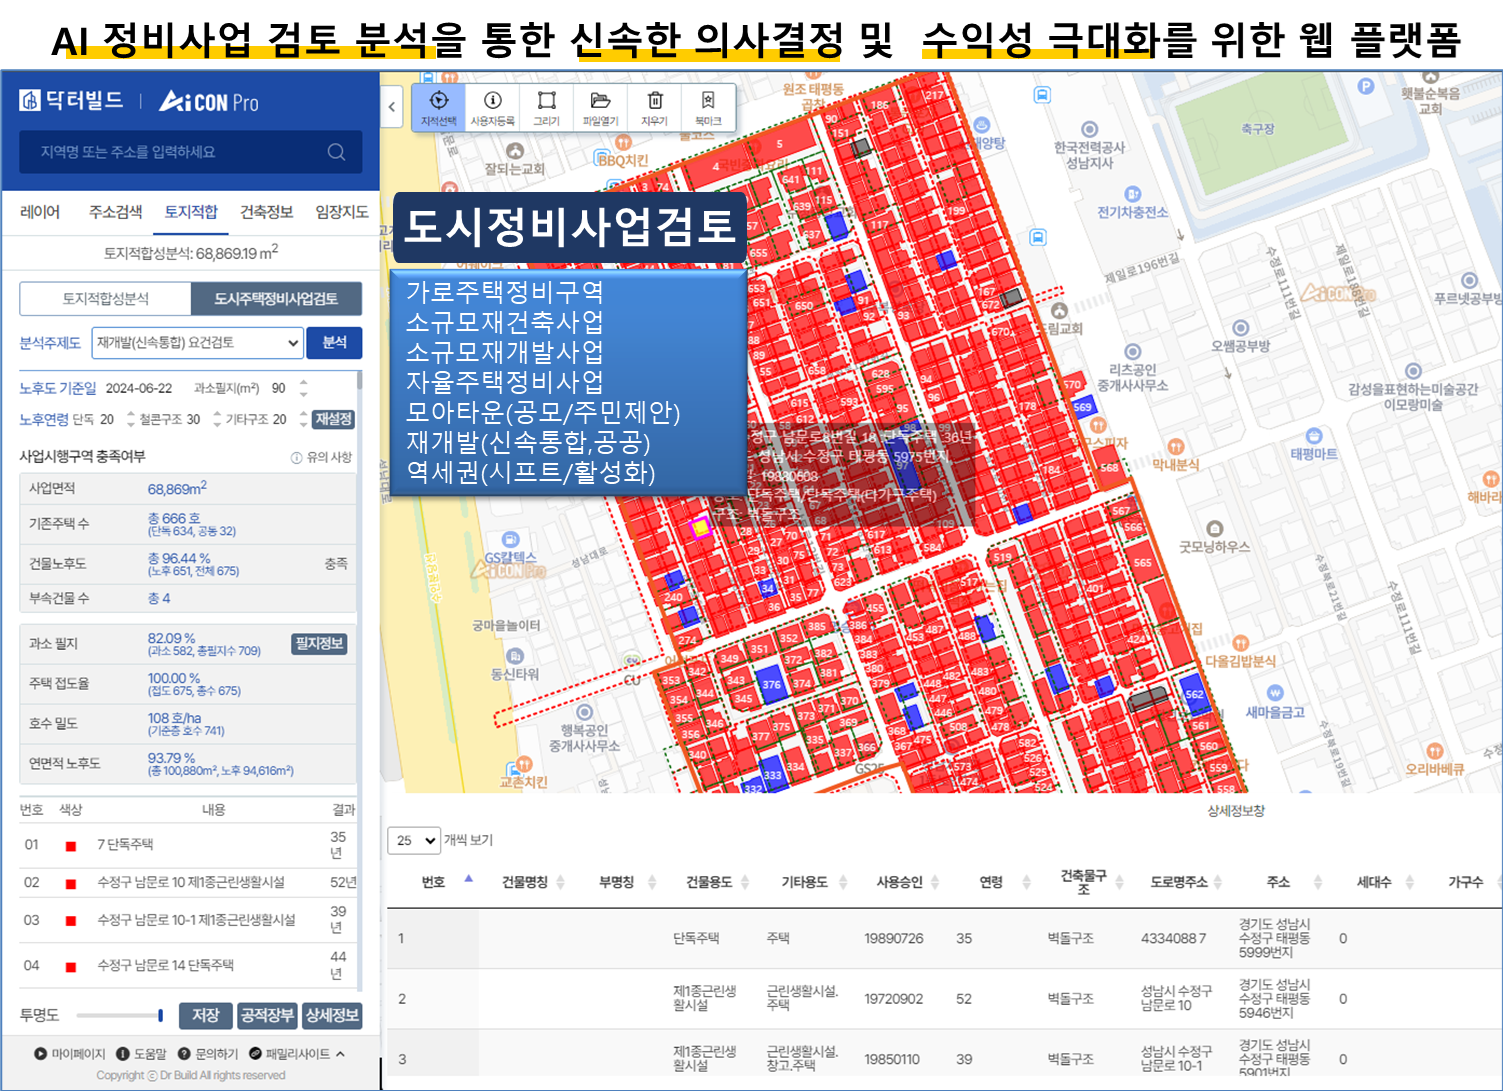Click the red swatch for row 01
Viewport: 1503px width, 1091px height.
(71, 846)
